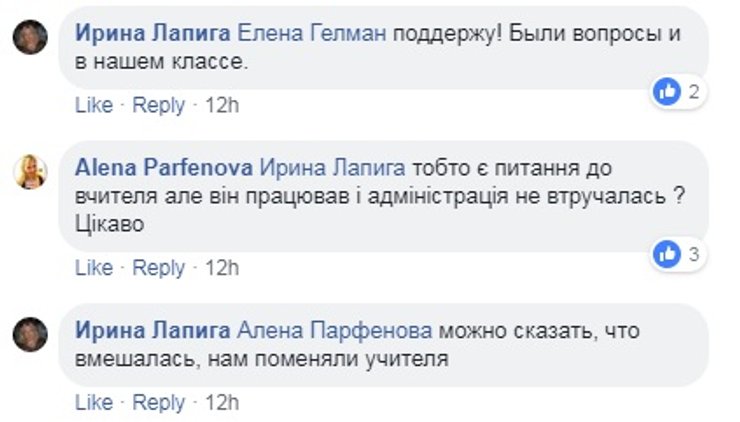Screen dimensions: 740x422
Task: Open the 12h timestamp under Alena's comment
Action: pyautogui.click(x=222, y=267)
